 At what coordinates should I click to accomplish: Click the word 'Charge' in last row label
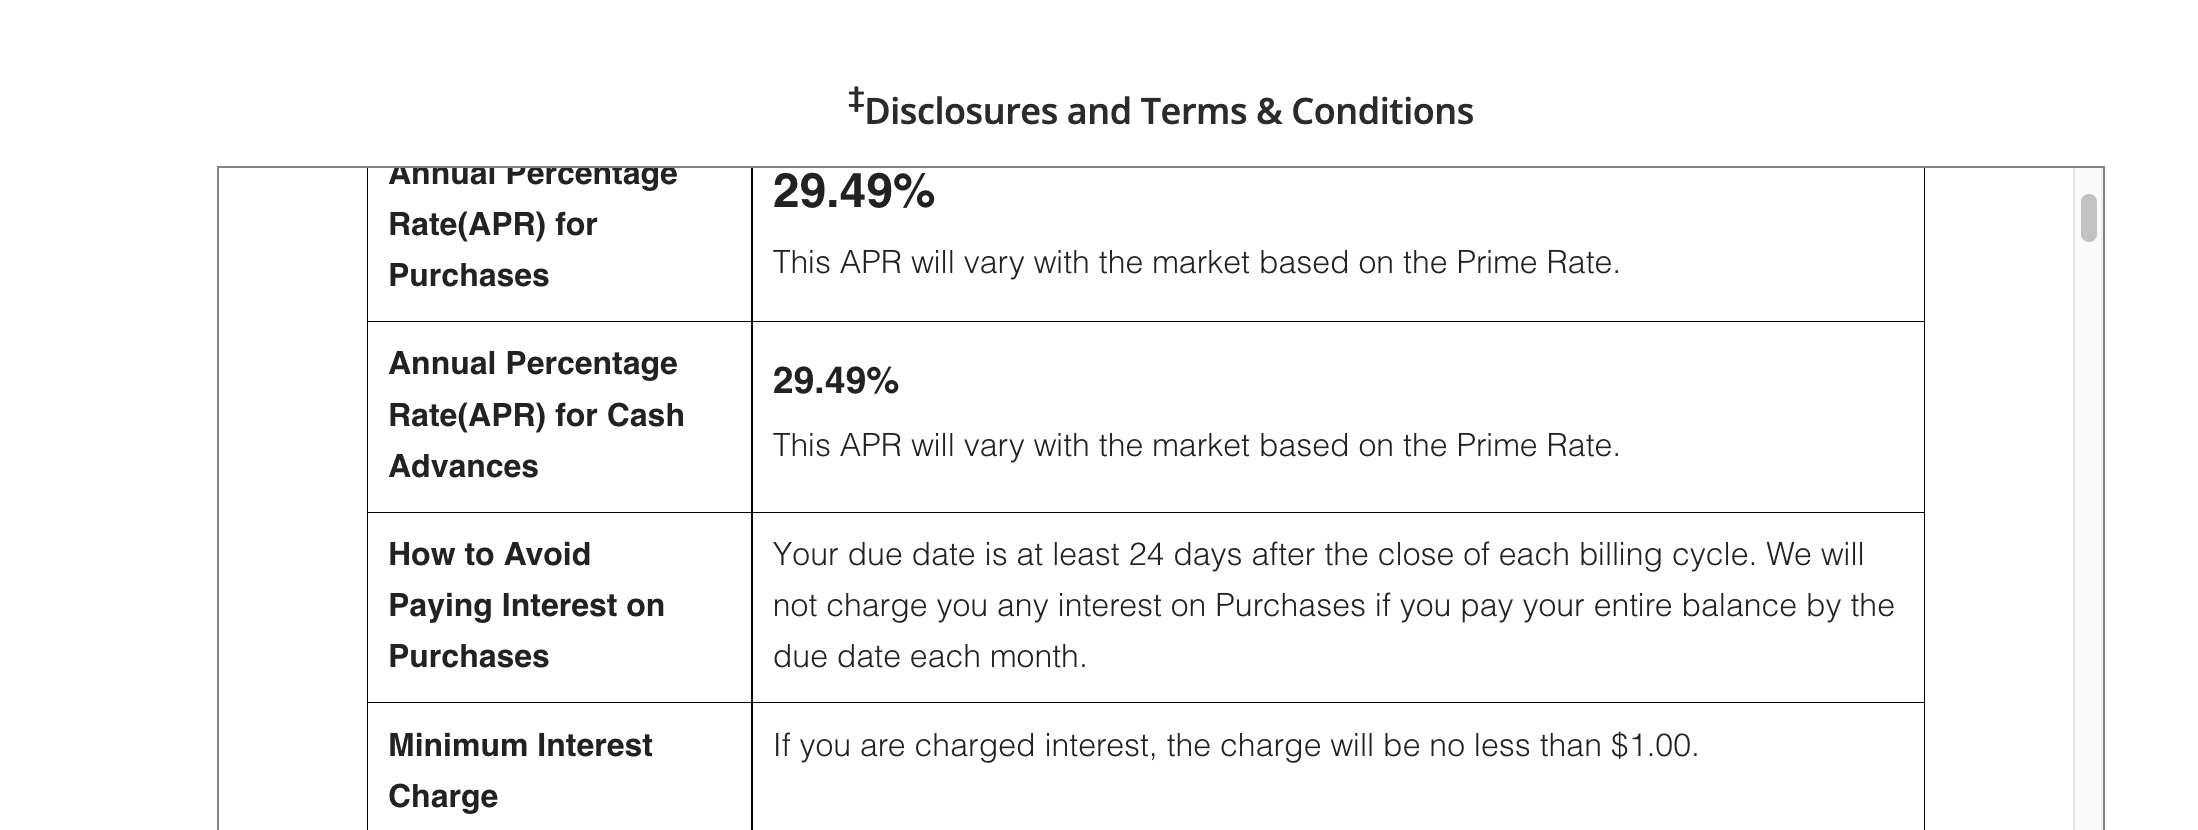tap(442, 797)
